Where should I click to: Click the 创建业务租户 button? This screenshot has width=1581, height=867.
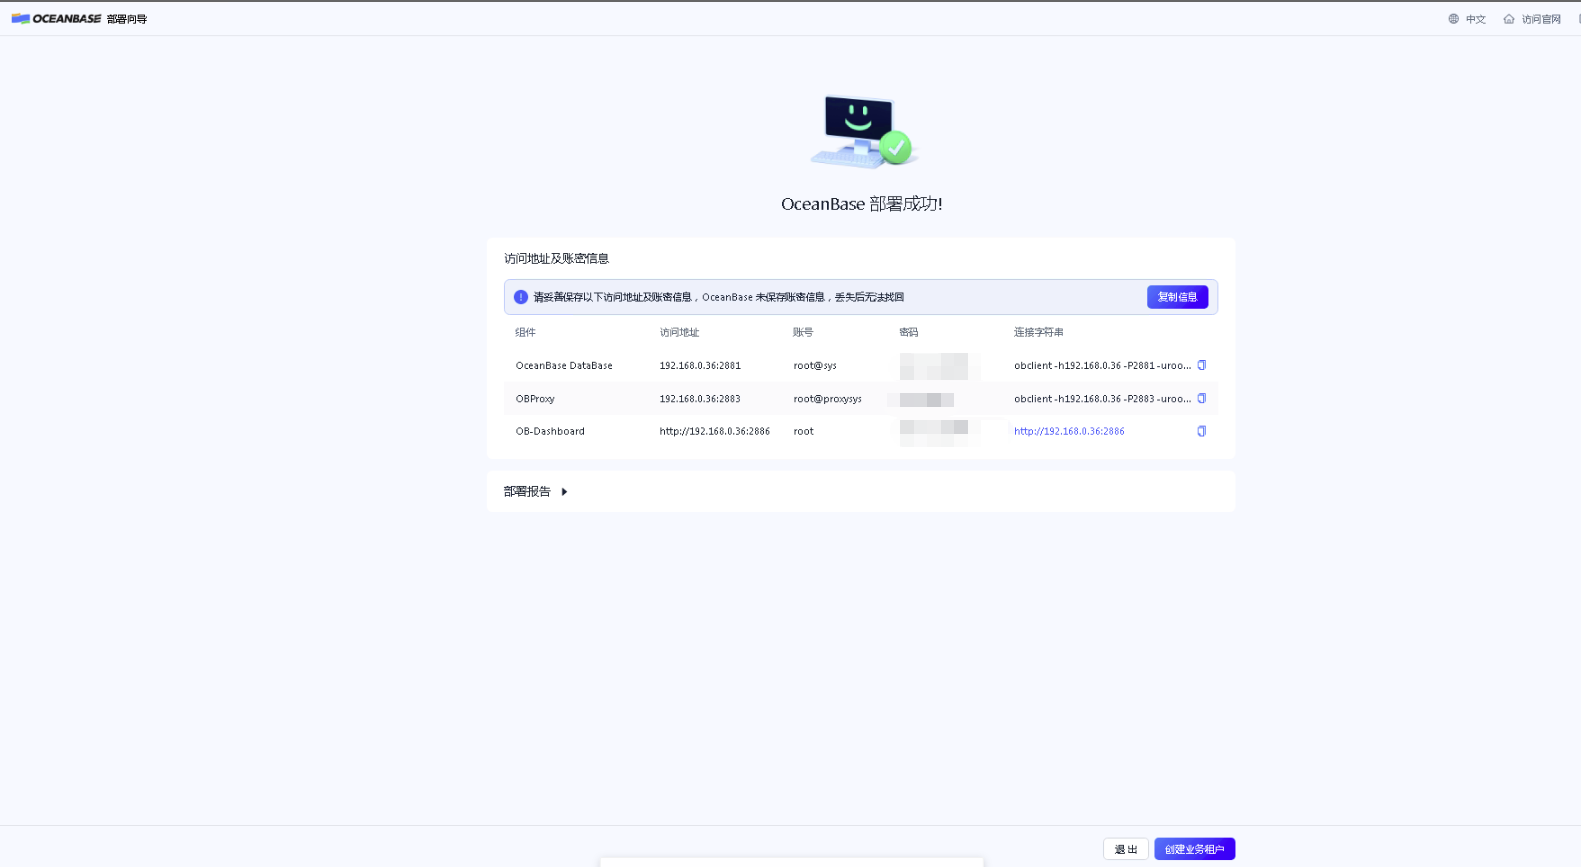click(1195, 849)
